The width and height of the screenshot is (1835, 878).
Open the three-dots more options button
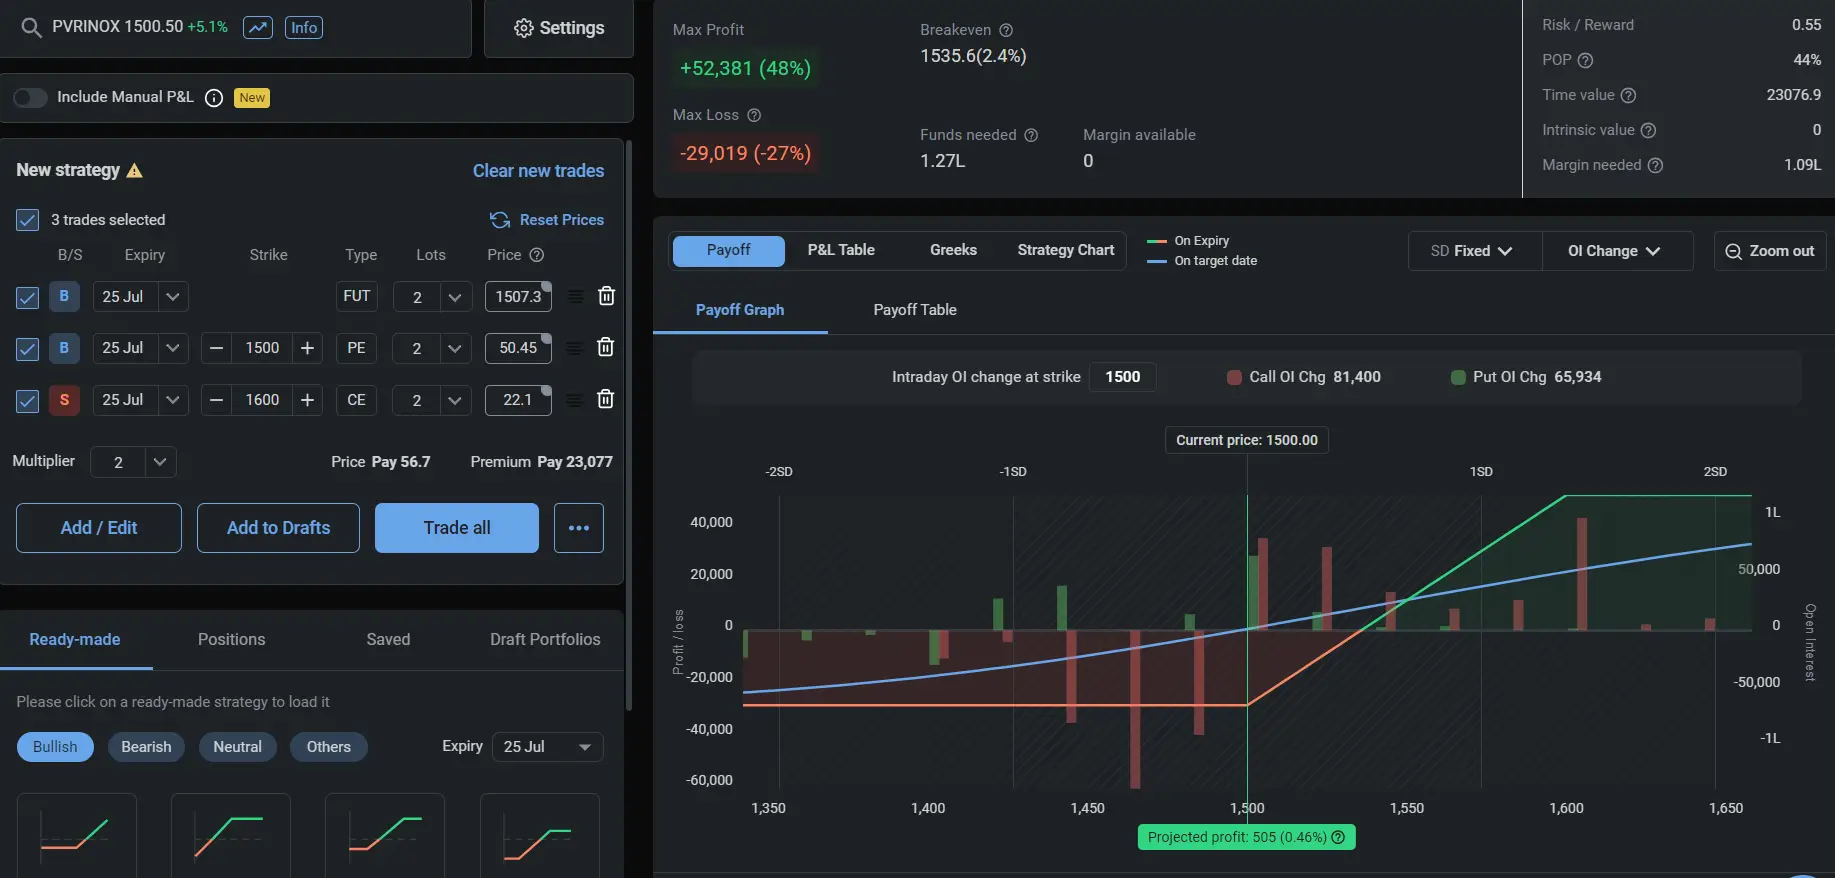click(579, 527)
